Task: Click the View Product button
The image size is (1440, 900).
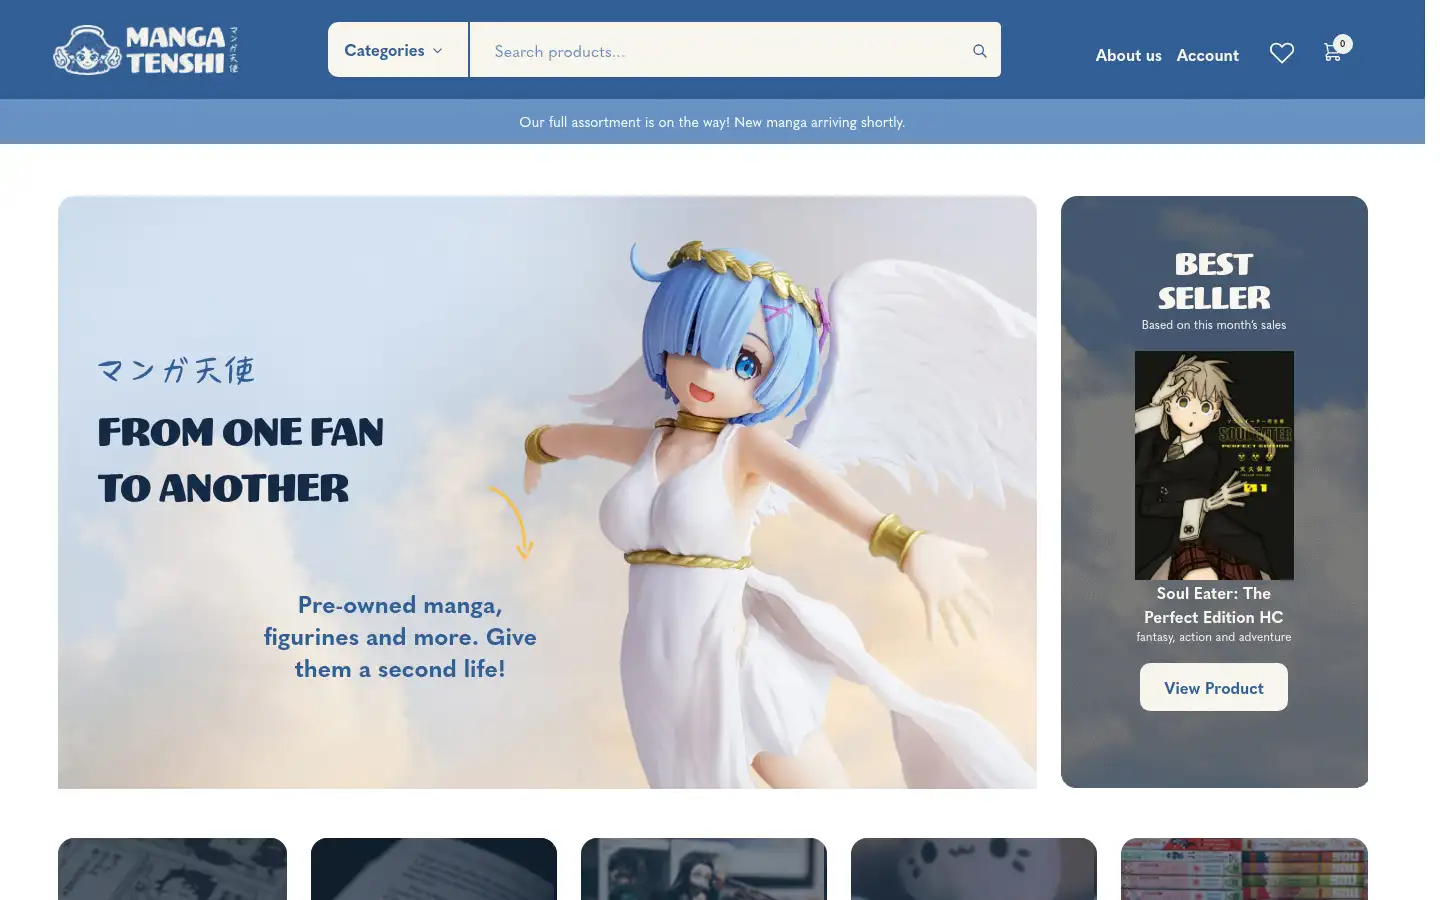Action: [1214, 687]
